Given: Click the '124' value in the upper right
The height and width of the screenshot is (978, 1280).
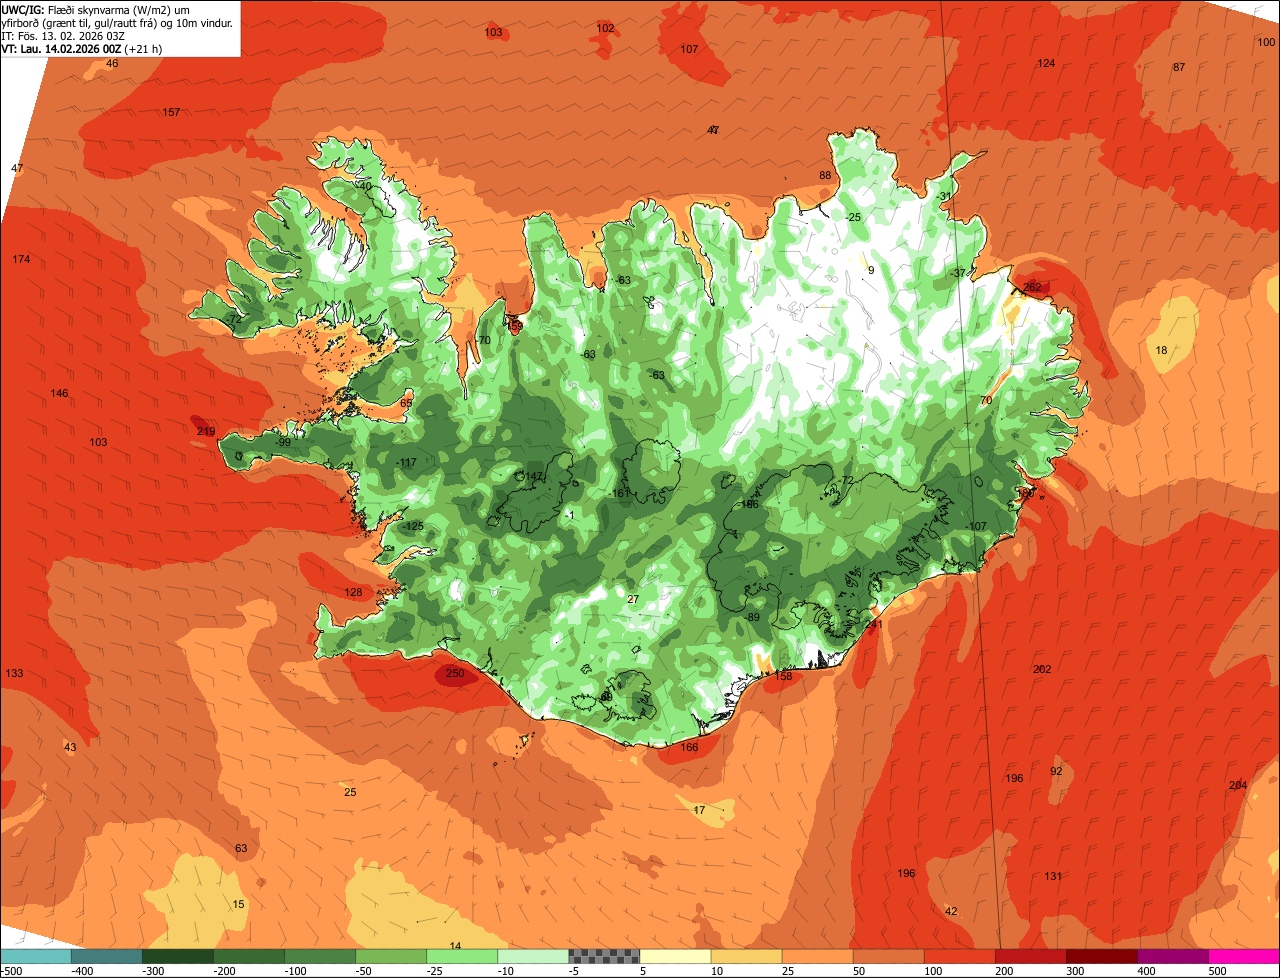Looking at the screenshot, I should point(1046,63).
